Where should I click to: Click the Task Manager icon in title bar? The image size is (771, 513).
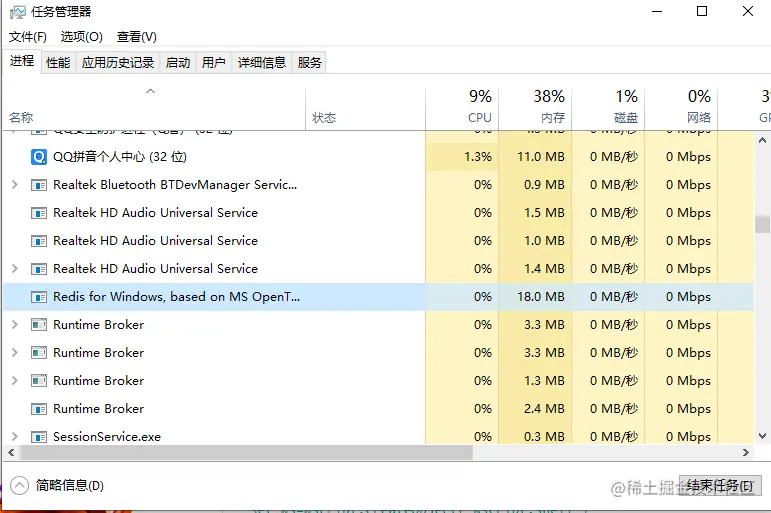[17, 12]
